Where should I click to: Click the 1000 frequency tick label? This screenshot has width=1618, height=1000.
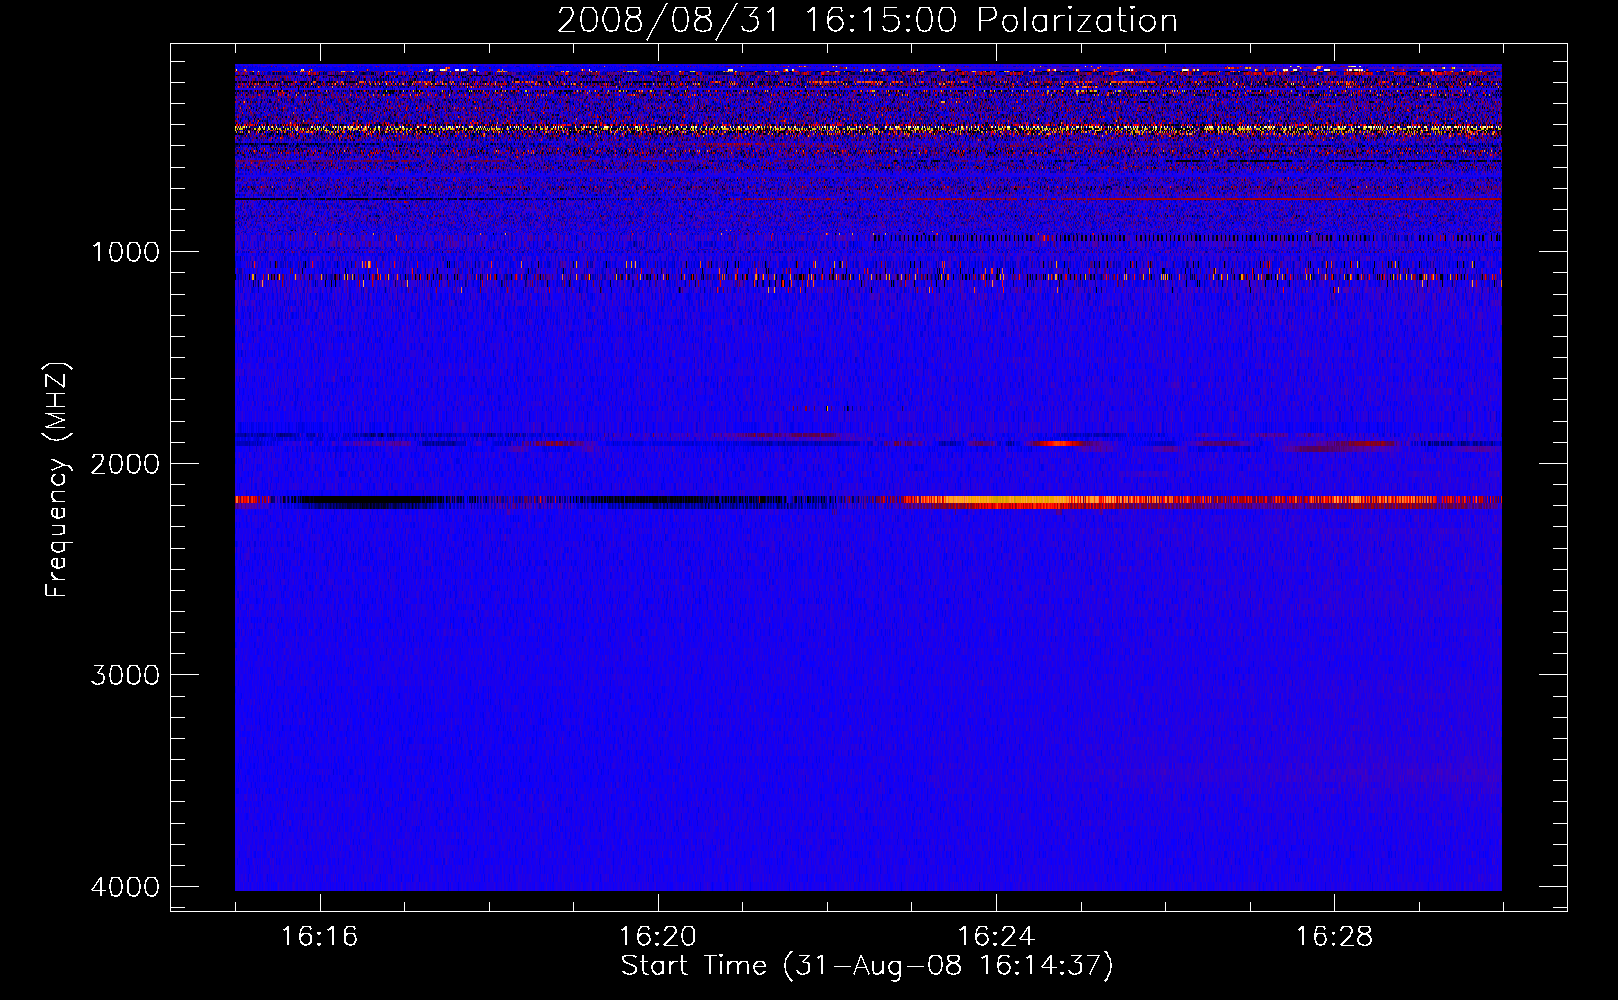pos(125,251)
